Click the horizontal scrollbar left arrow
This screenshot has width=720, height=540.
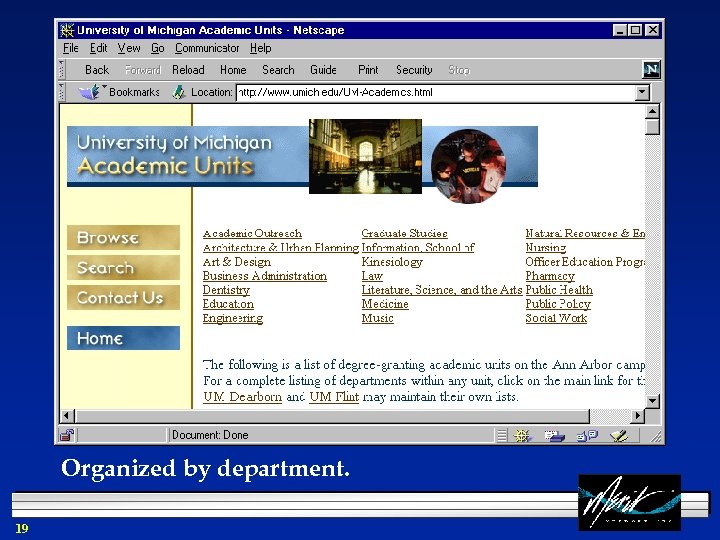tap(67, 416)
